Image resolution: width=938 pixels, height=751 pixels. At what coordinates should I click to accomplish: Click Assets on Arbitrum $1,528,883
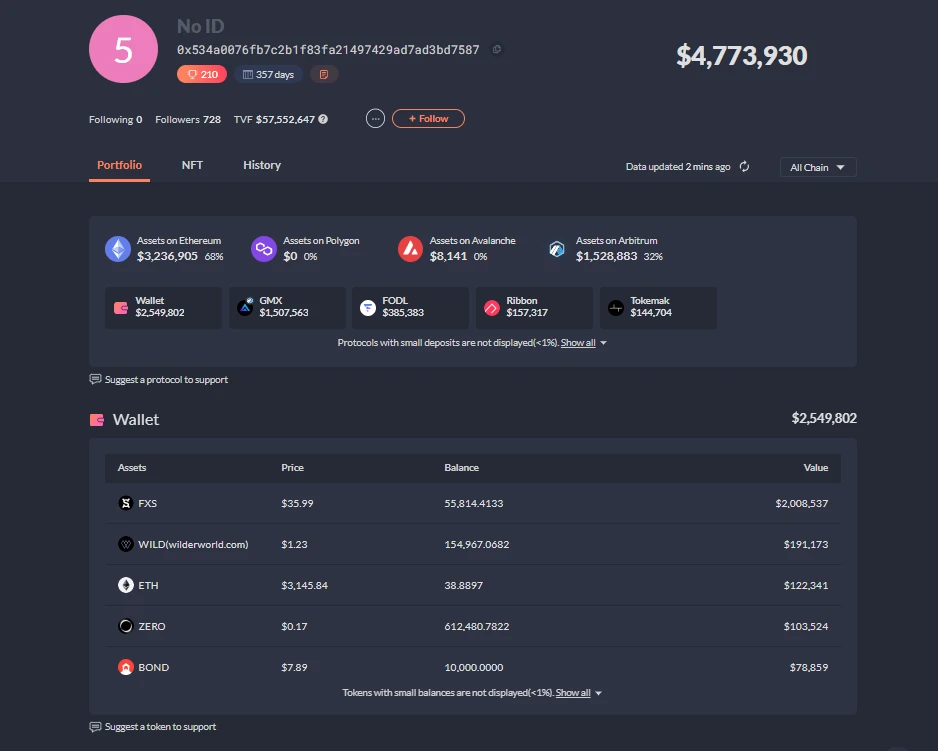point(607,256)
